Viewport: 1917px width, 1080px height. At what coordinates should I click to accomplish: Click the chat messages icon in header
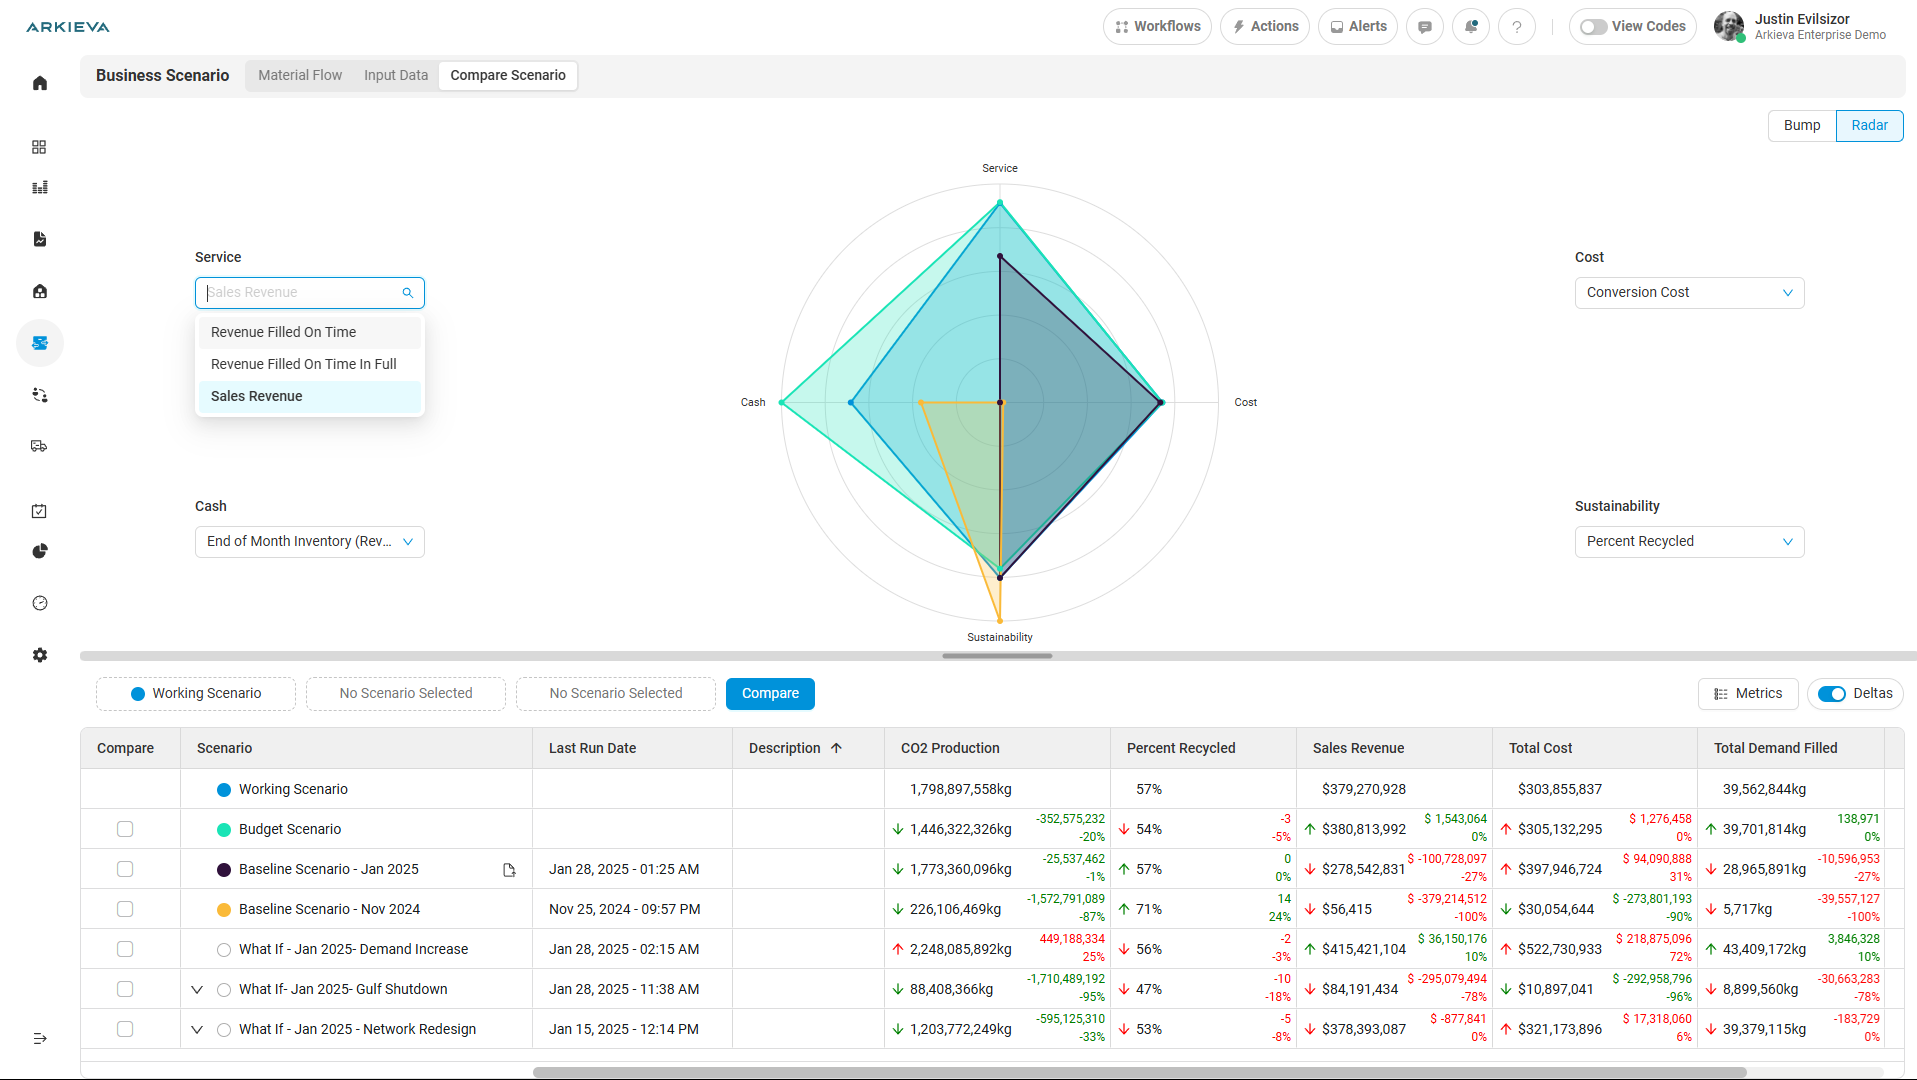tap(1424, 27)
